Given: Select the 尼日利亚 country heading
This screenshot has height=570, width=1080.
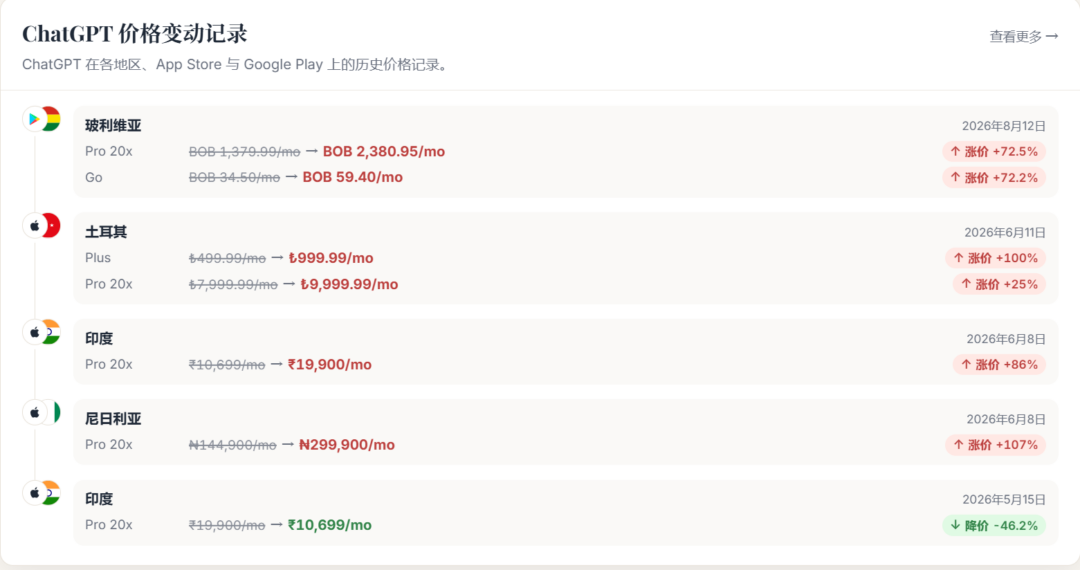Looking at the screenshot, I should click(x=113, y=419).
